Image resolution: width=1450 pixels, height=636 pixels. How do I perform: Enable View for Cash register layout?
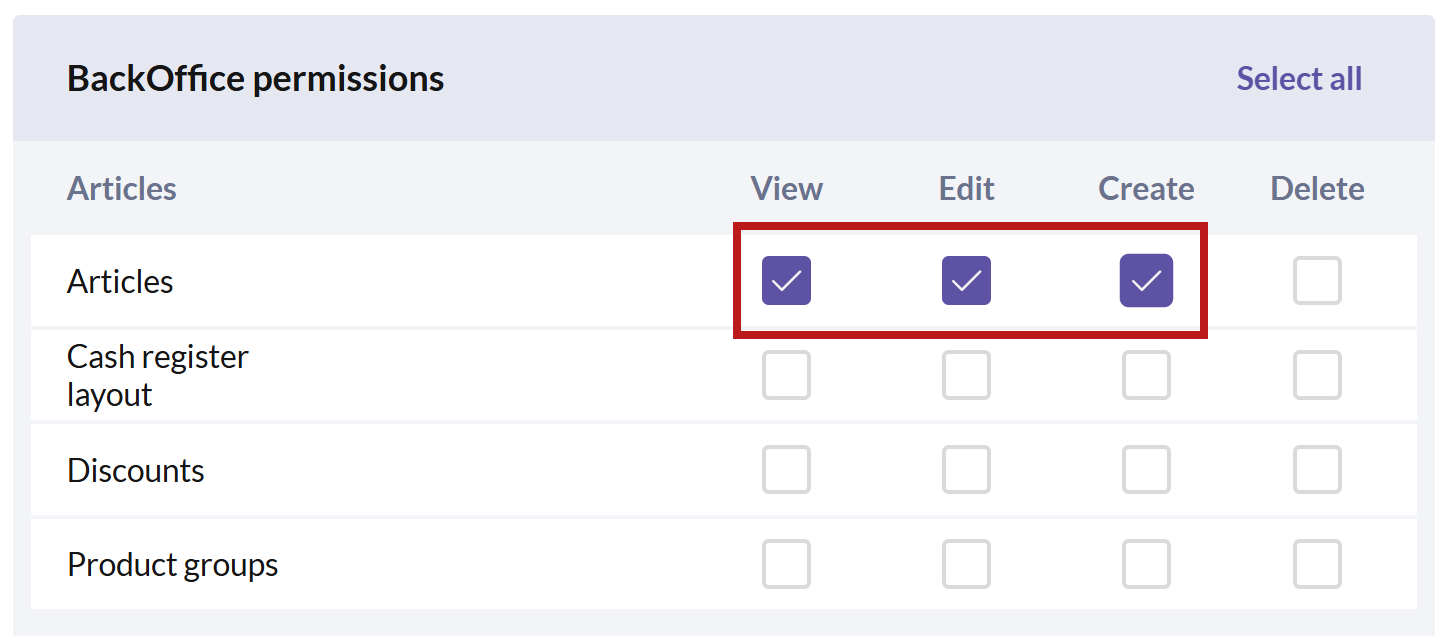(x=786, y=375)
